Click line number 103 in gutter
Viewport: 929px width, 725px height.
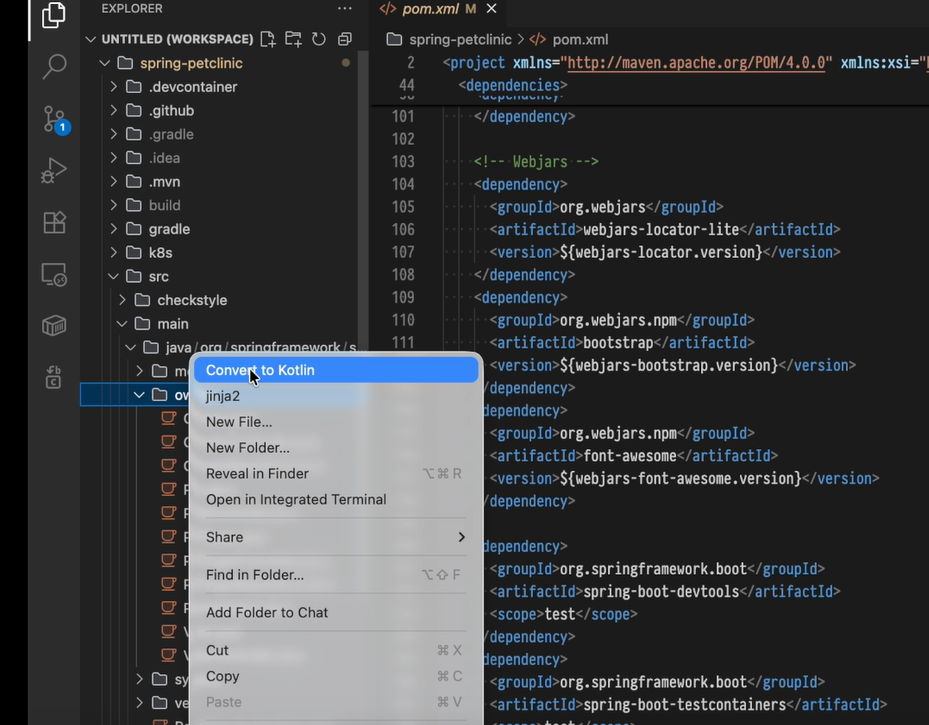coord(403,161)
